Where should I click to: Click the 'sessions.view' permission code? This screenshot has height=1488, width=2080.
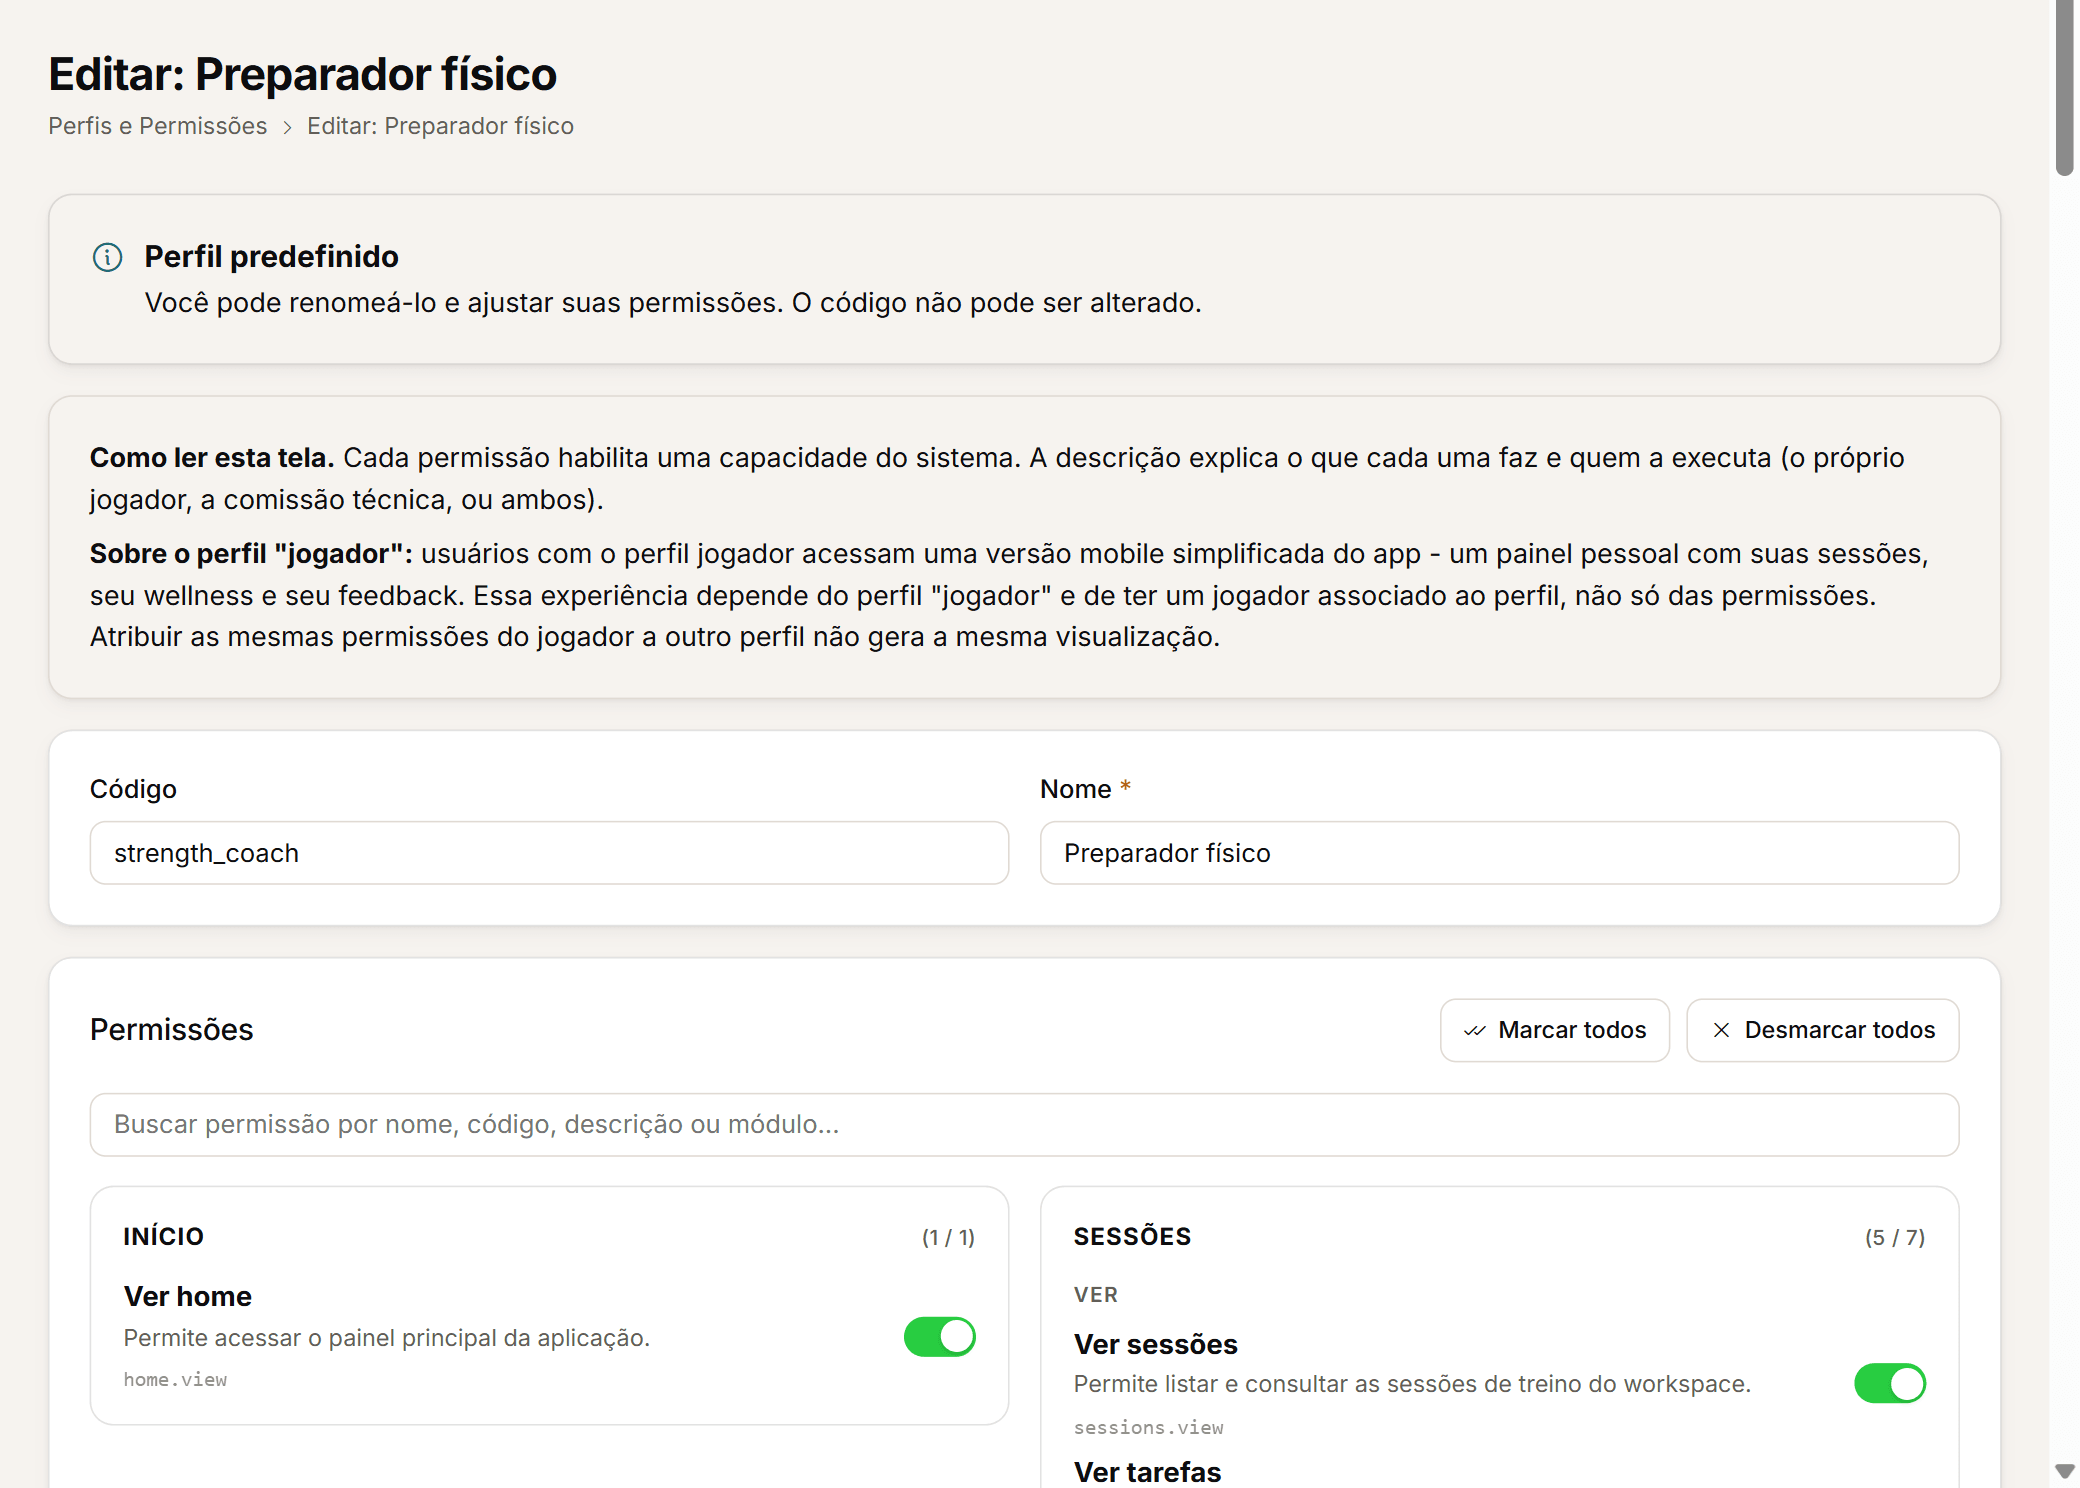(x=1148, y=1427)
